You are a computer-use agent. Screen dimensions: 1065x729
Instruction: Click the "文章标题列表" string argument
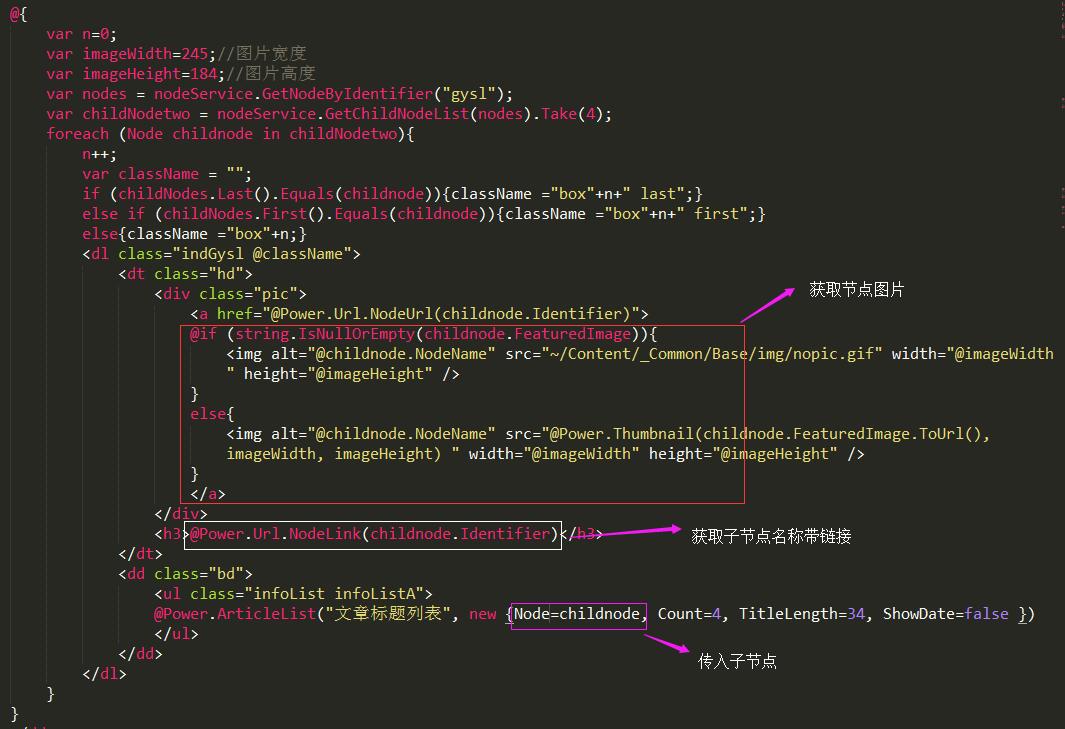pyautogui.click(x=390, y=614)
